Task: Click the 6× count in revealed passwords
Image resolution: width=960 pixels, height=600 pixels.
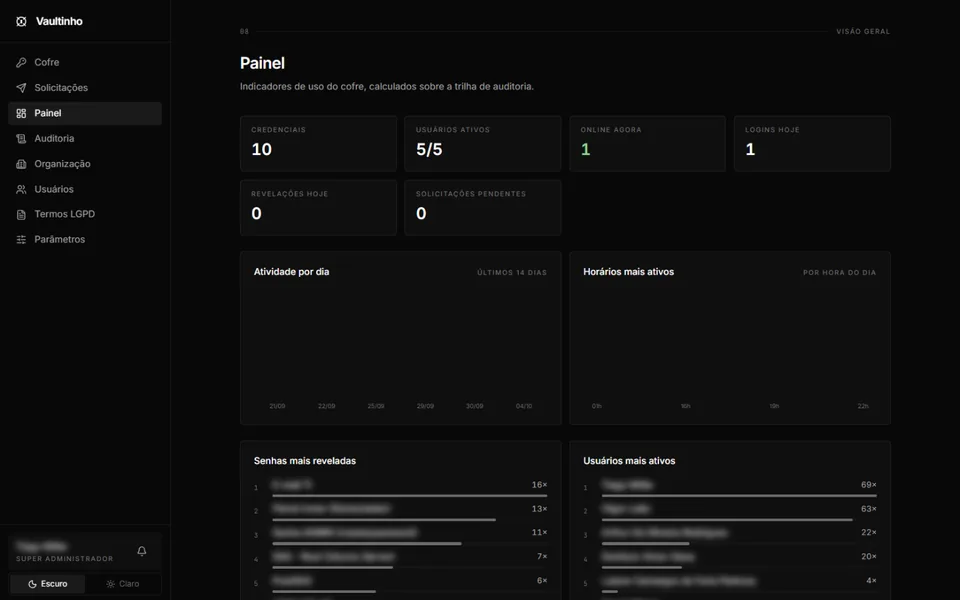Action: pyautogui.click(x=542, y=580)
